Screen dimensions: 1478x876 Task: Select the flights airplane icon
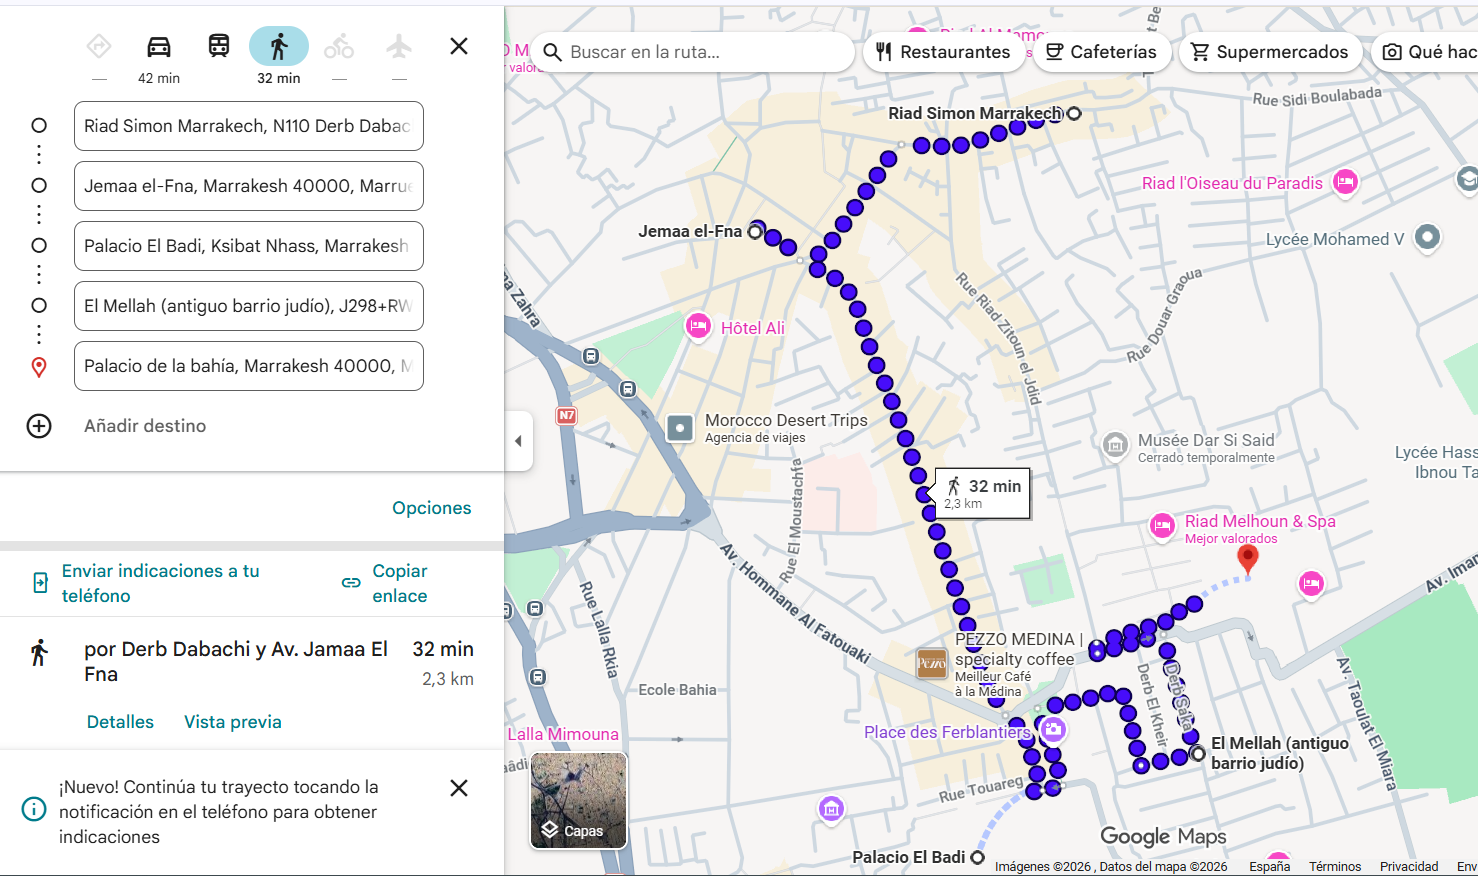point(399,47)
